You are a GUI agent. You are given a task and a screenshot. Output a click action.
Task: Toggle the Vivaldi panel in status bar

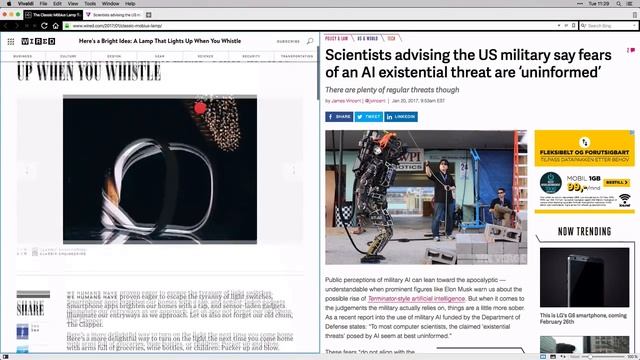(x=6, y=357)
